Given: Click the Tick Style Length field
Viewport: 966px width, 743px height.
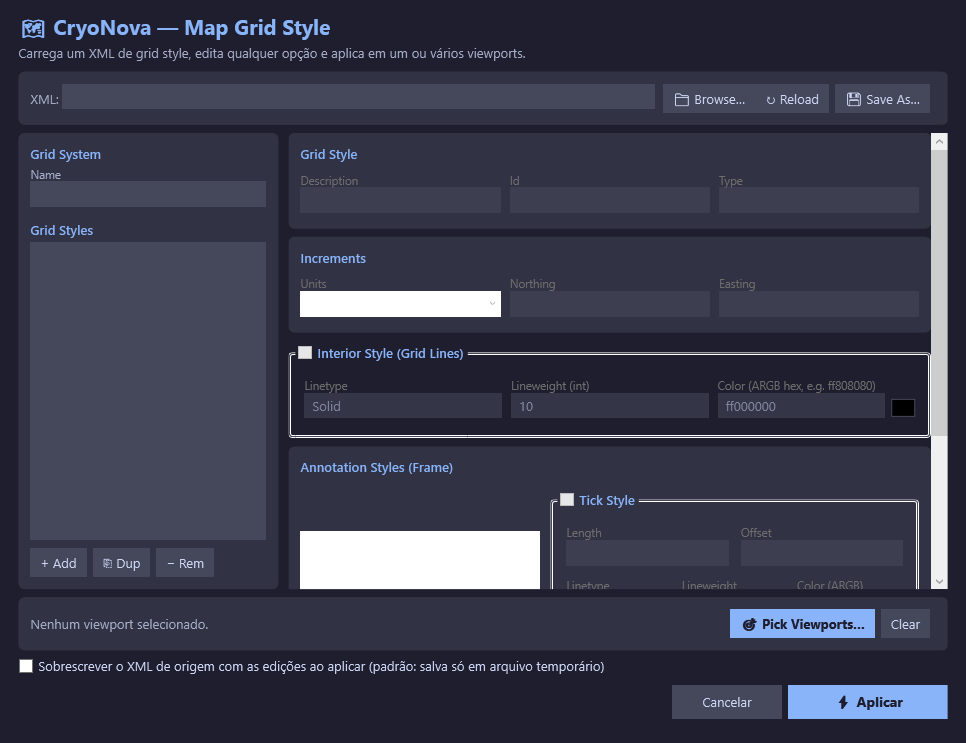Looking at the screenshot, I should click(x=647, y=553).
